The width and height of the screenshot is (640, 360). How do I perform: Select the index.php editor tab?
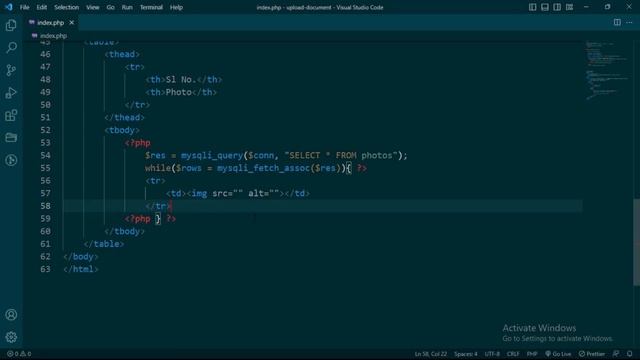(x=51, y=22)
